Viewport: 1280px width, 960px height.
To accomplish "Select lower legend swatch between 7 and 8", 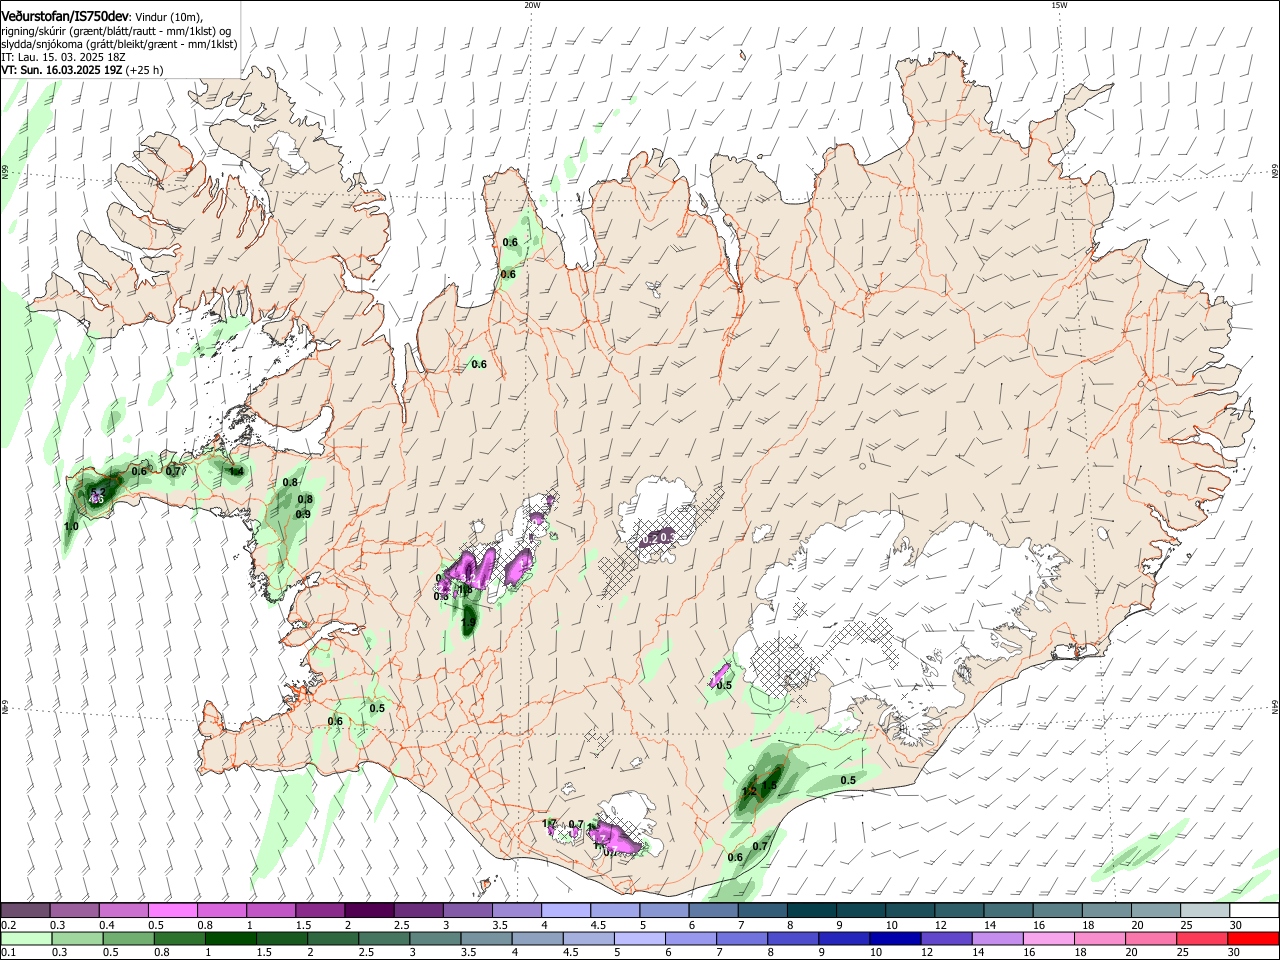I will pyautogui.click(x=743, y=938).
